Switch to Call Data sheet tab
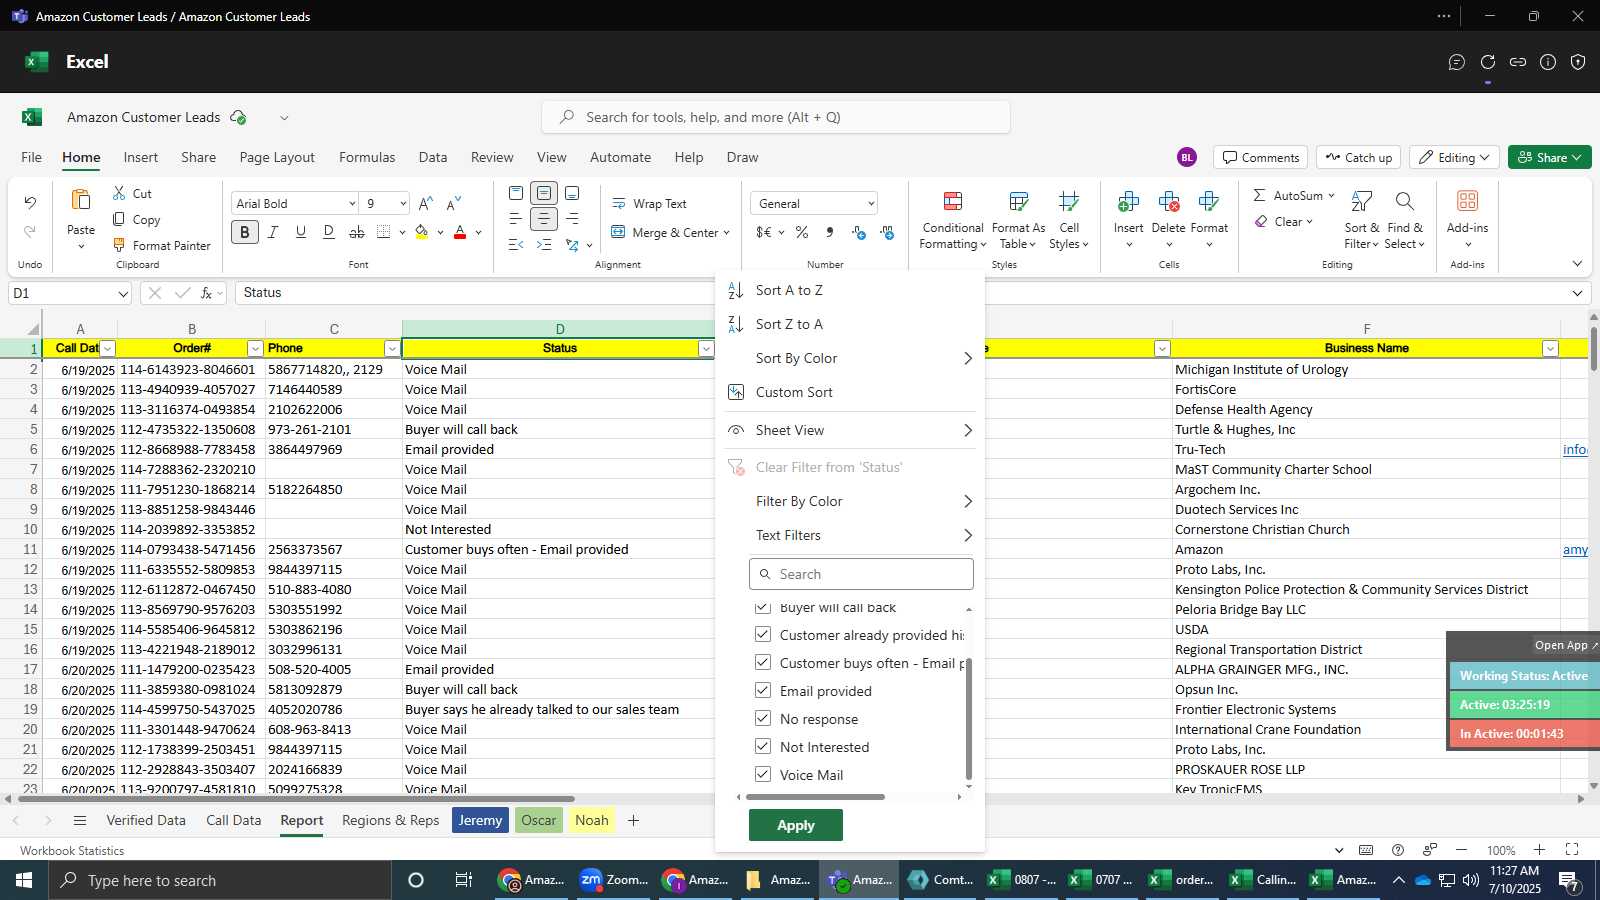Image resolution: width=1600 pixels, height=900 pixels. [233, 820]
